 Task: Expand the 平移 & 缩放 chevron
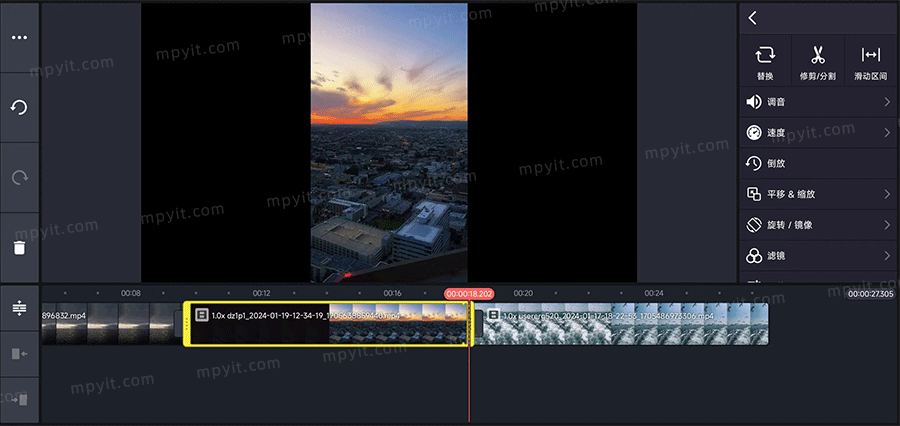[x=887, y=194]
